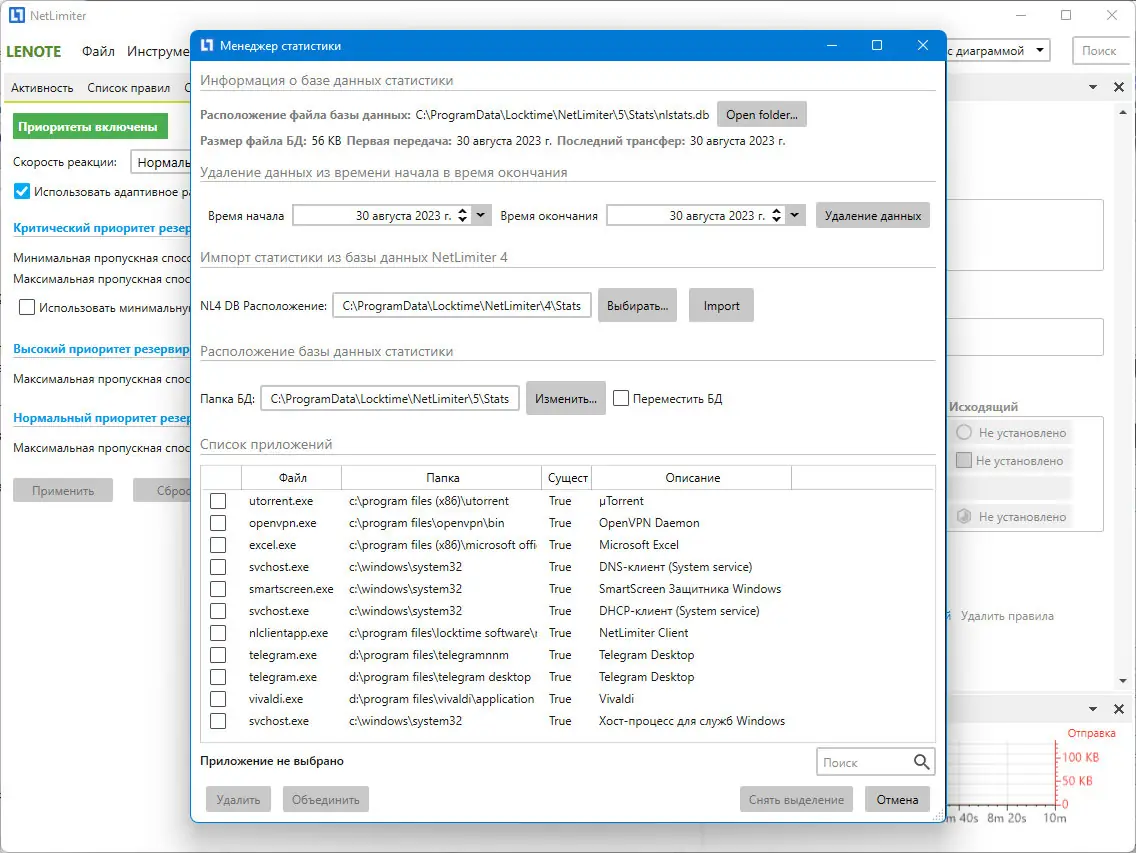Open the start time calendar dropdown

coord(480,215)
